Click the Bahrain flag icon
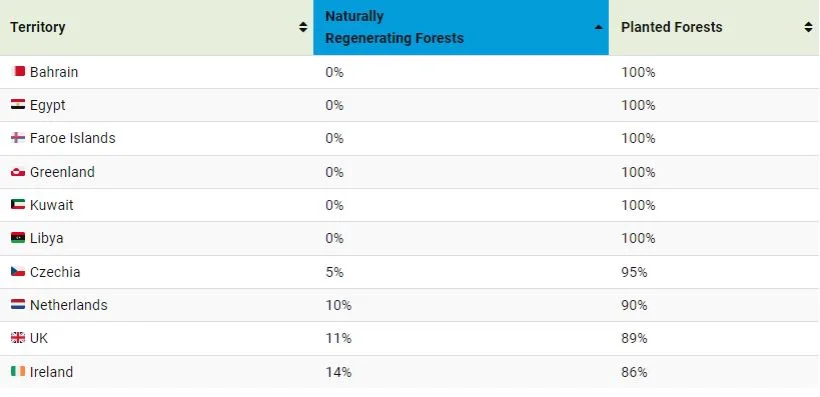 click(18, 71)
